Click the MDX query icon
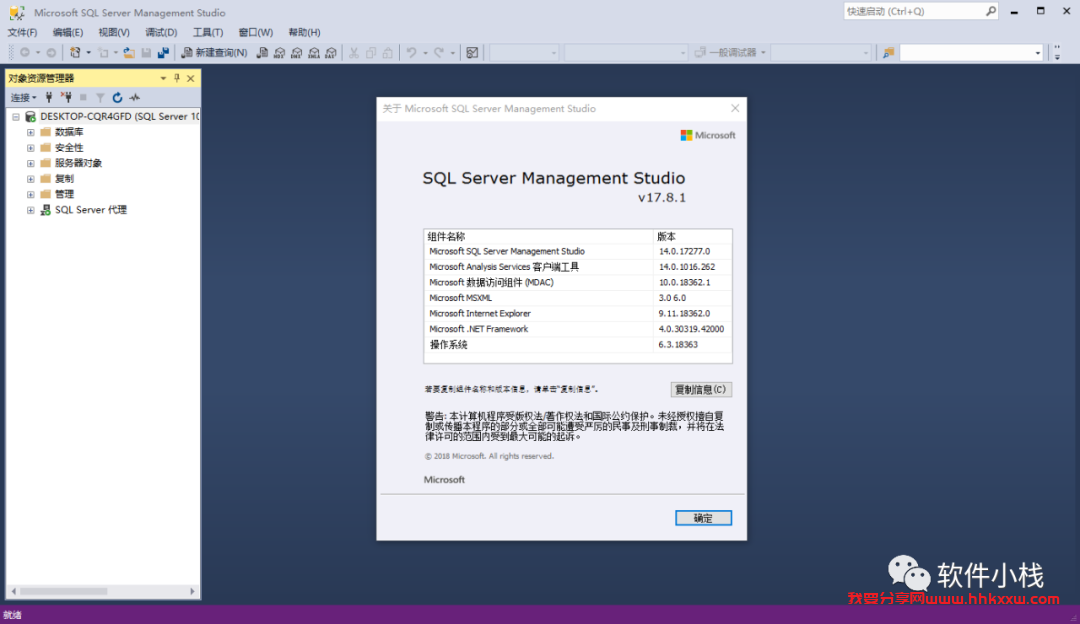This screenshot has width=1080, height=624. [280, 52]
